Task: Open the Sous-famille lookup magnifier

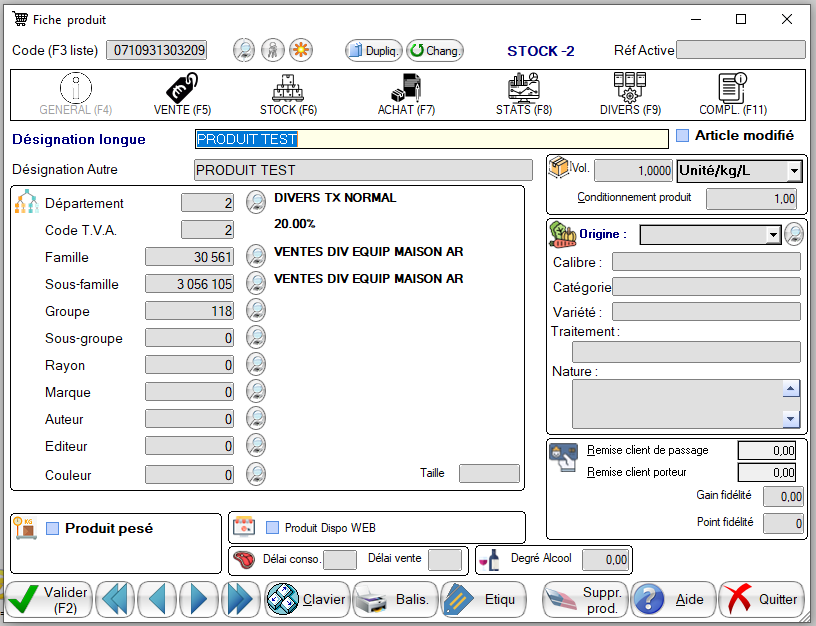Action: (255, 284)
